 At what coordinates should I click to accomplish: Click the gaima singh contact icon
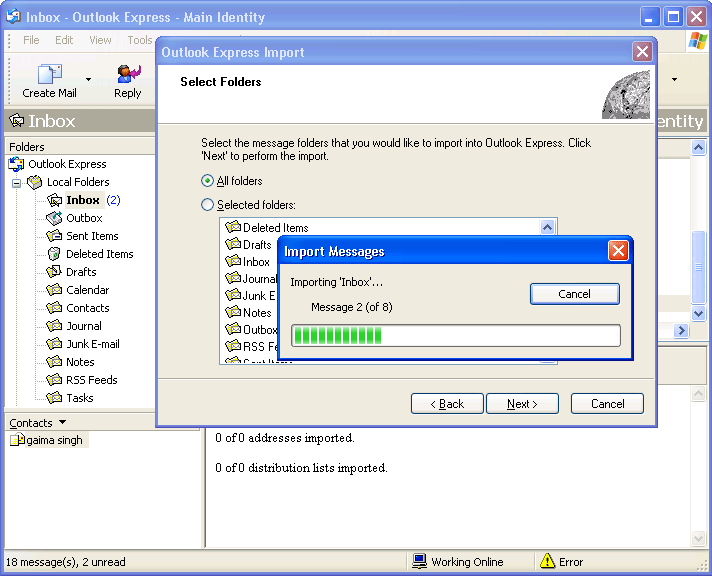[17, 440]
